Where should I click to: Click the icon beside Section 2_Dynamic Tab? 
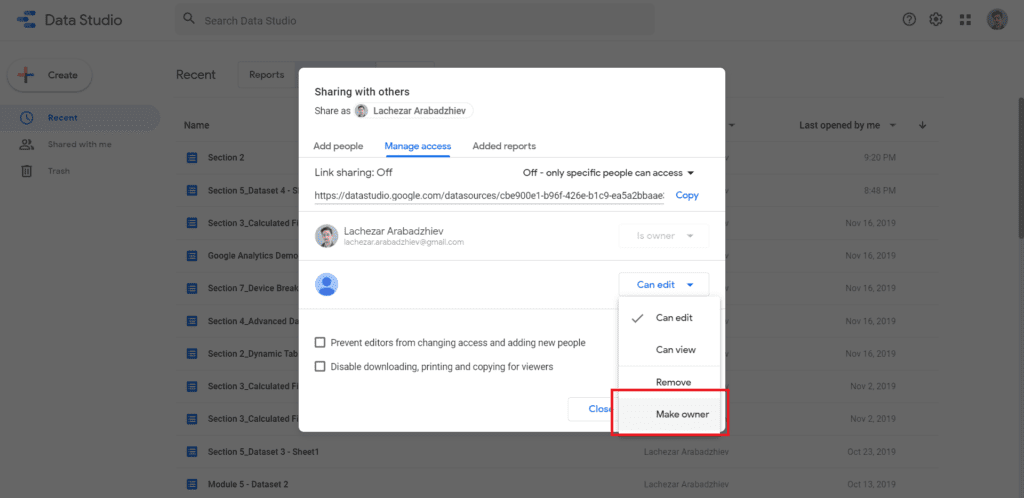tap(191, 353)
